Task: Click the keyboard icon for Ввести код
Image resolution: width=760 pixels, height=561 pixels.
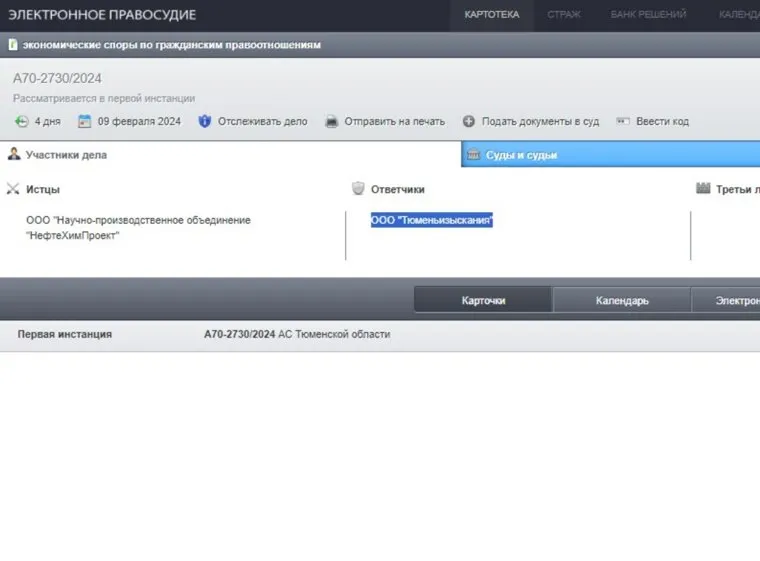Action: pyautogui.click(x=622, y=122)
